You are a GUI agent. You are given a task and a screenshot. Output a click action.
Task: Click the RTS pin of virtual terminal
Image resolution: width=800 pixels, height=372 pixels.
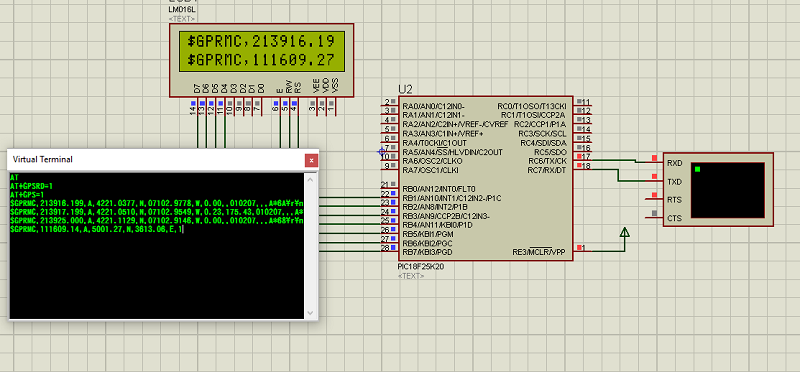674,200
